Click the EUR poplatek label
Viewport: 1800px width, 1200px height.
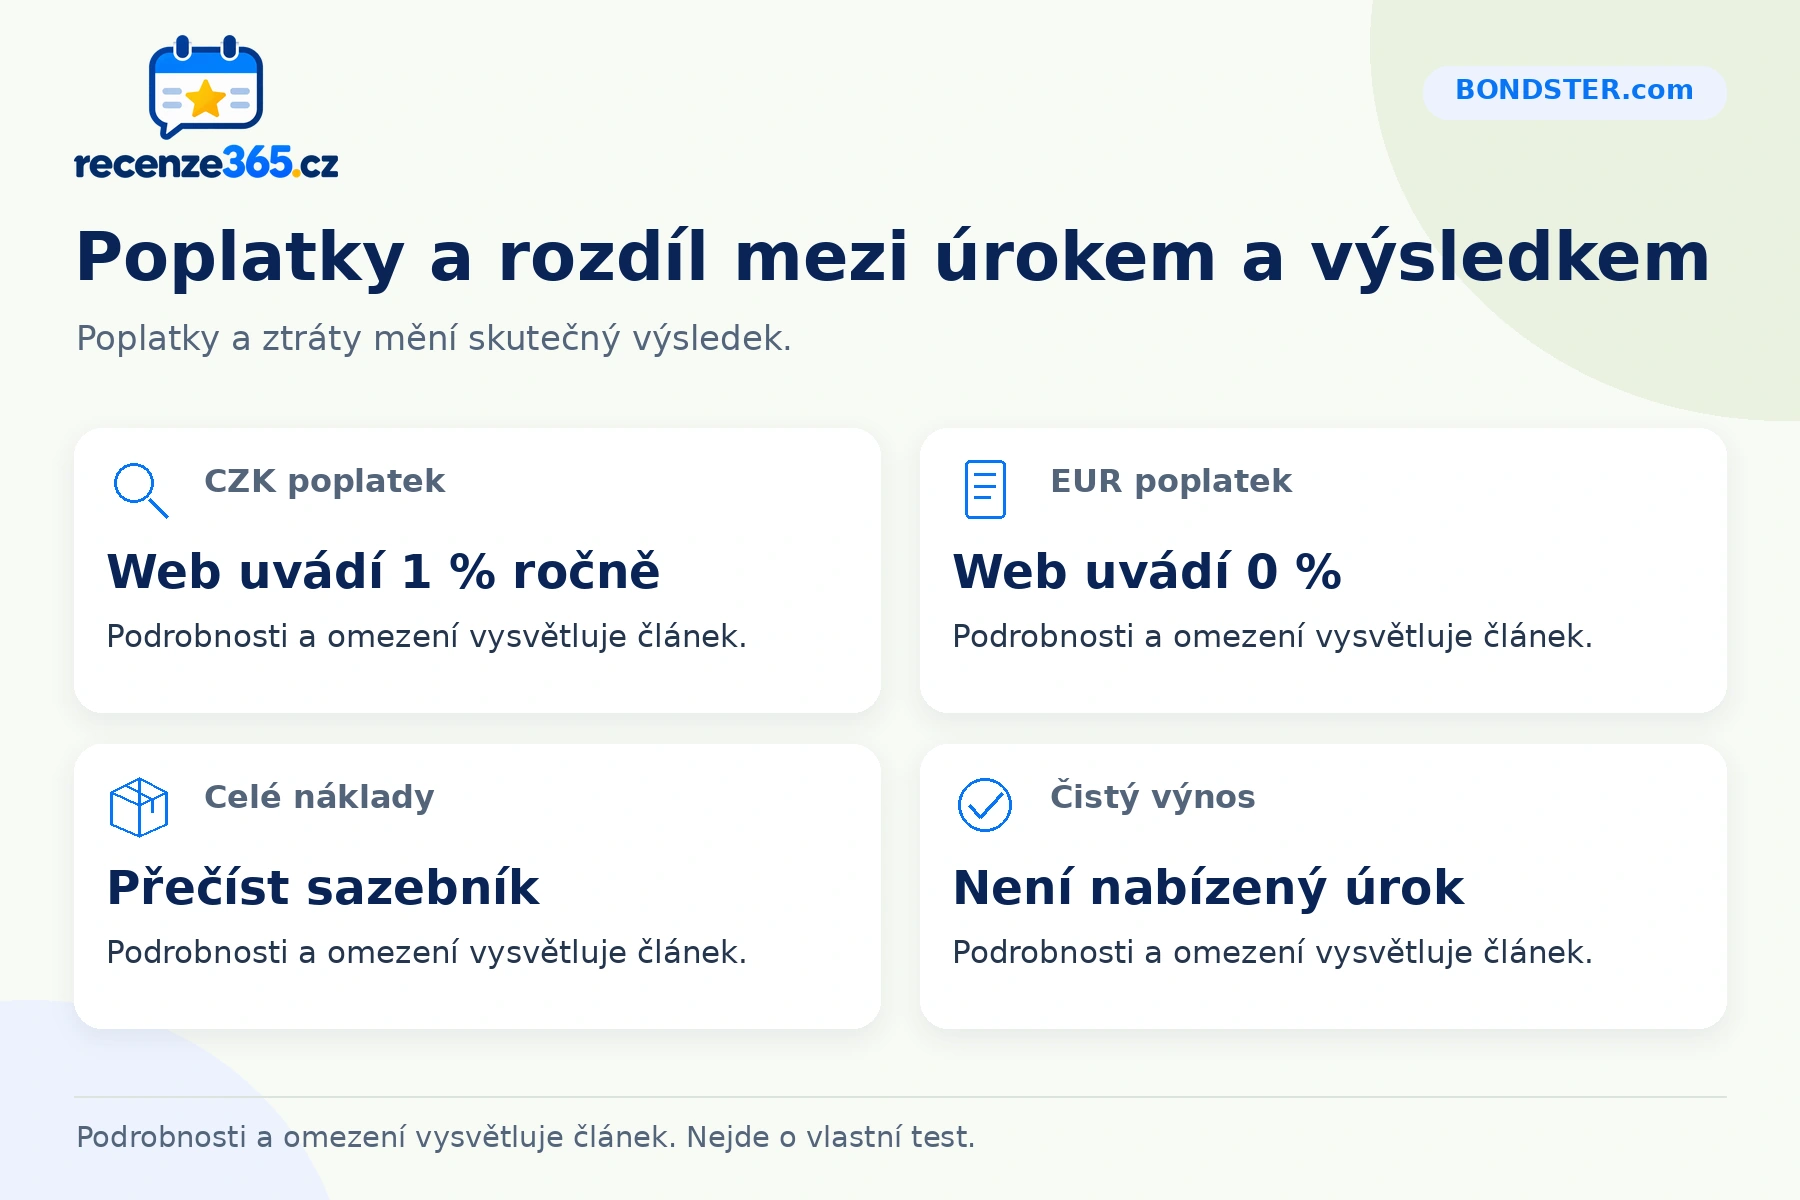[x=1171, y=481]
